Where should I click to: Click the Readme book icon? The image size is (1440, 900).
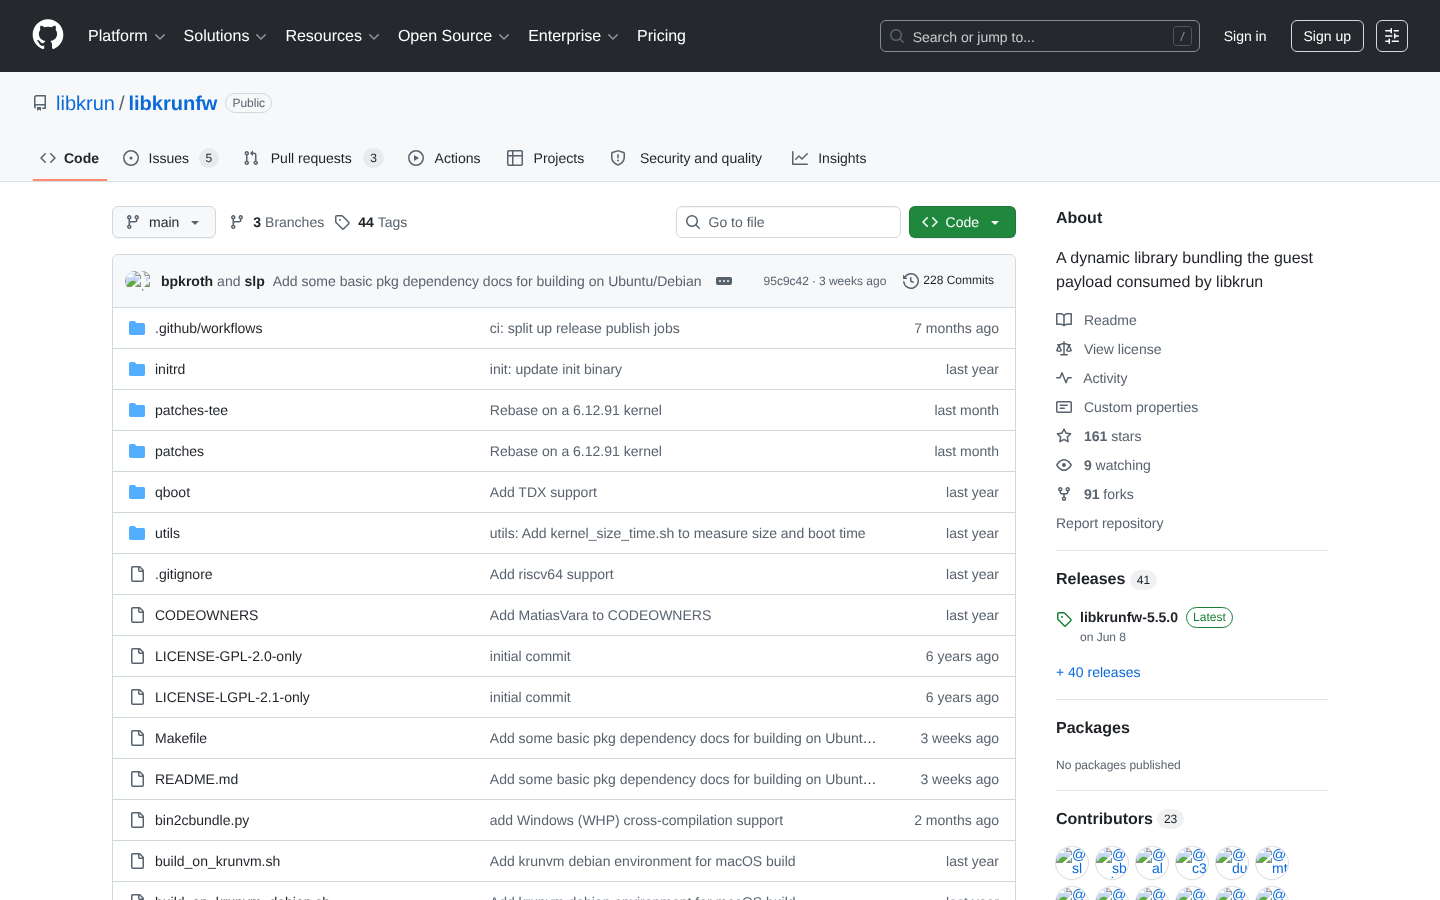[1064, 320]
